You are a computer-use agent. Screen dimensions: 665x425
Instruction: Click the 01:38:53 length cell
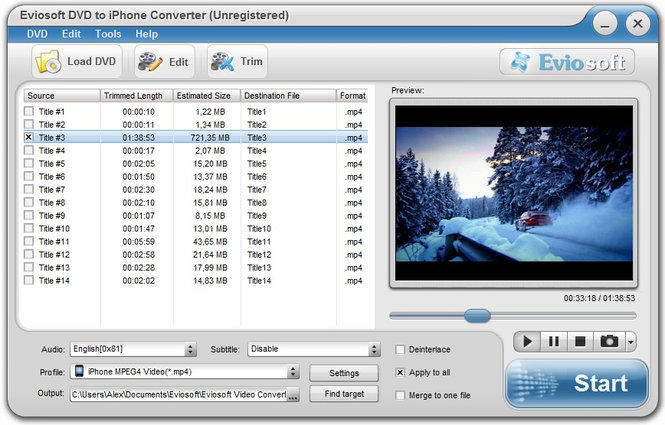[x=139, y=137]
